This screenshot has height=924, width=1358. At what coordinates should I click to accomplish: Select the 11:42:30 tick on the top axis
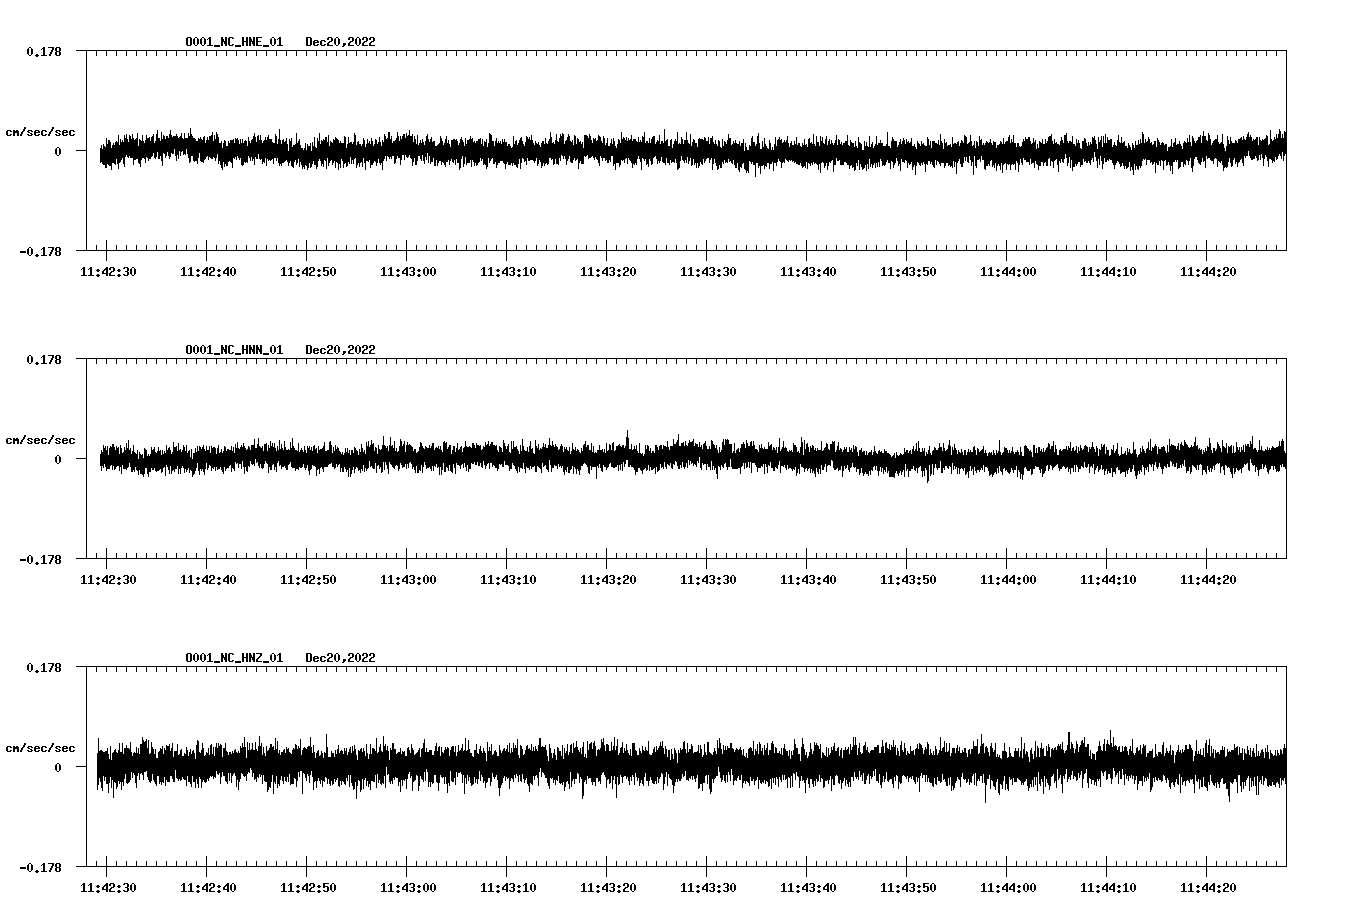click(108, 270)
